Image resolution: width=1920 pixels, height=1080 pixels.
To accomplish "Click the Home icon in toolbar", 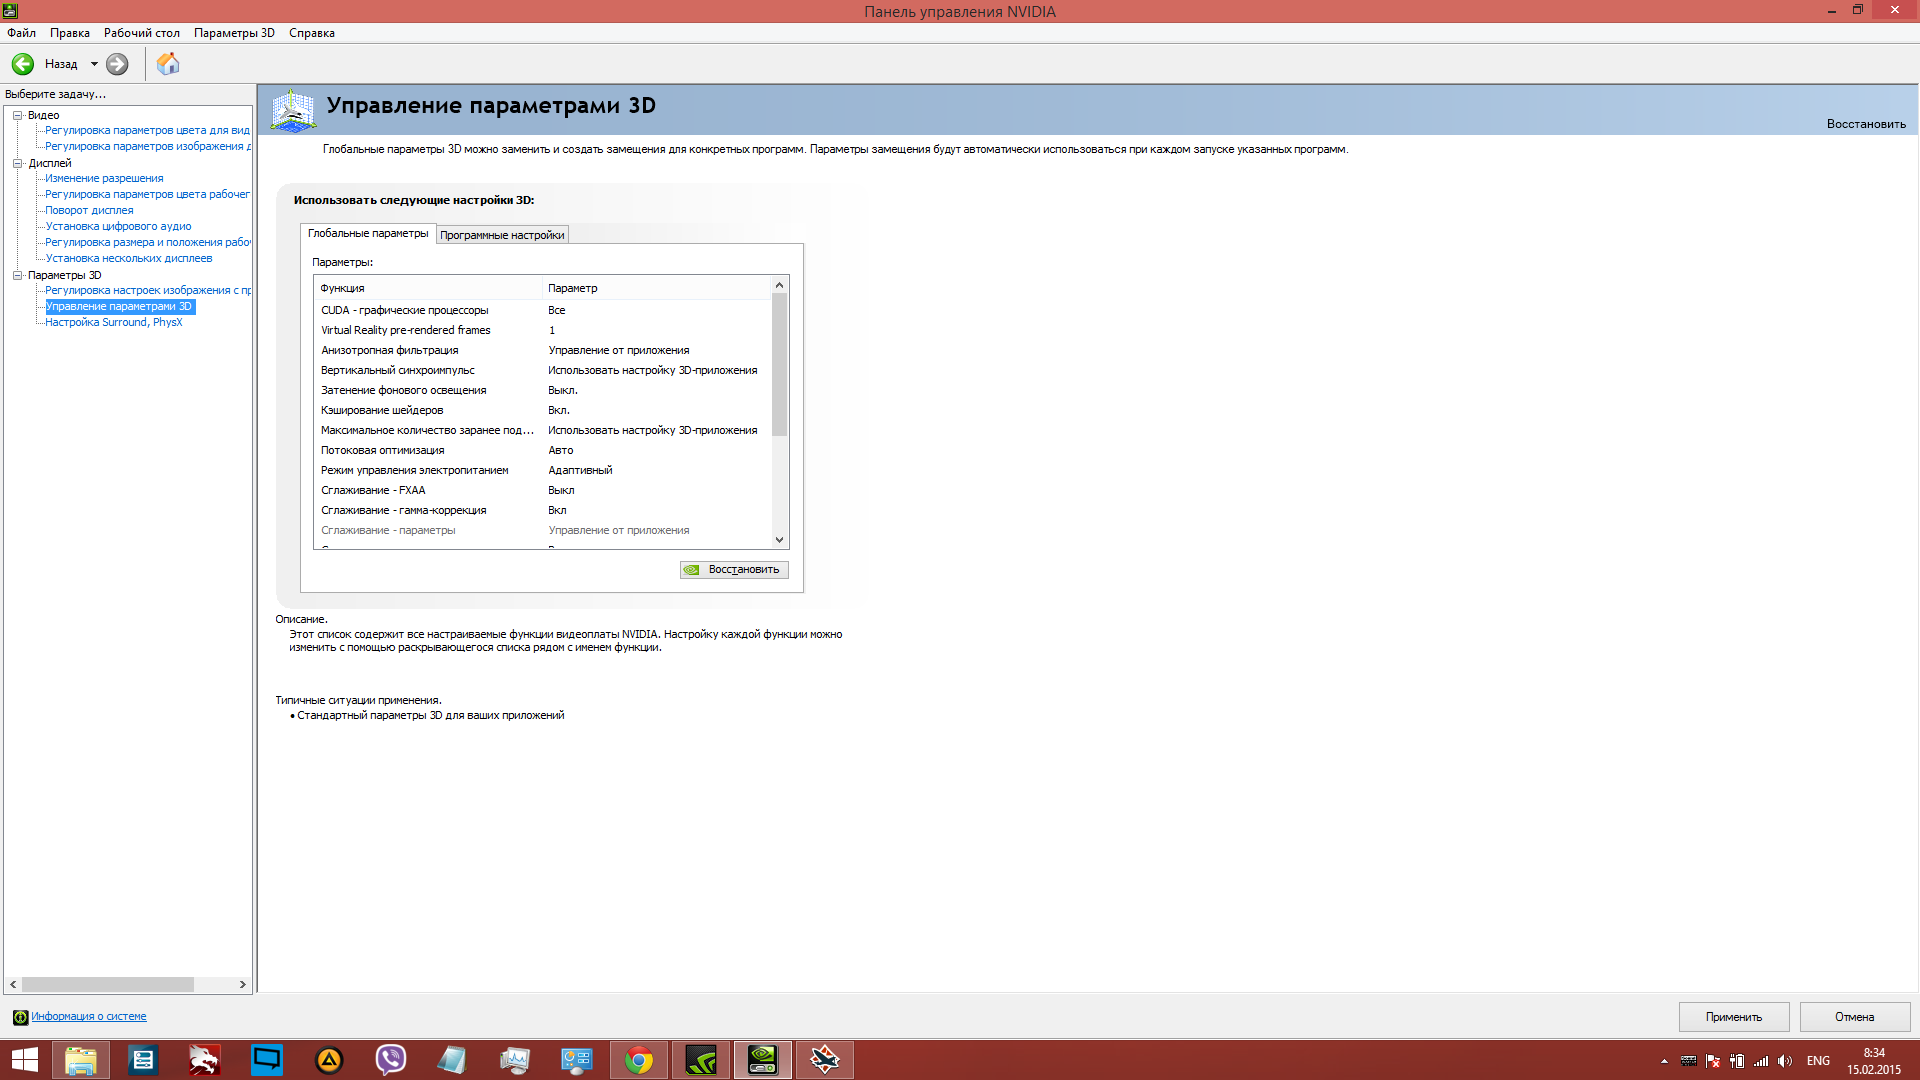I will point(168,64).
